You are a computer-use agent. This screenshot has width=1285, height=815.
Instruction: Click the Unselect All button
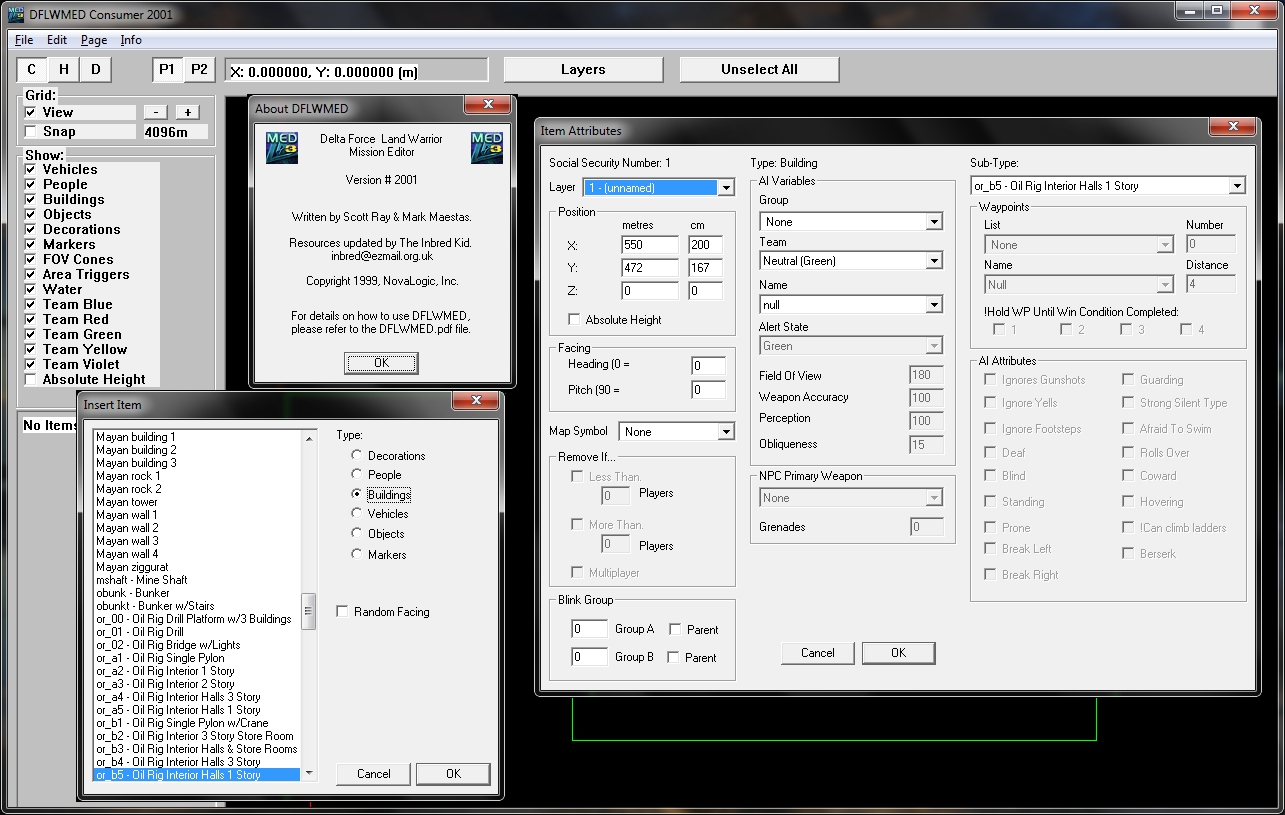click(760, 69)
